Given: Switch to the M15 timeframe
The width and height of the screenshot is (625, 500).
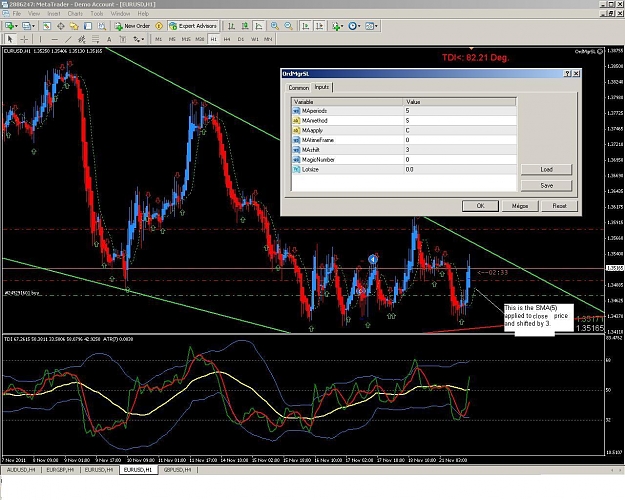Looking at the screenshot, I should (186, 39).
